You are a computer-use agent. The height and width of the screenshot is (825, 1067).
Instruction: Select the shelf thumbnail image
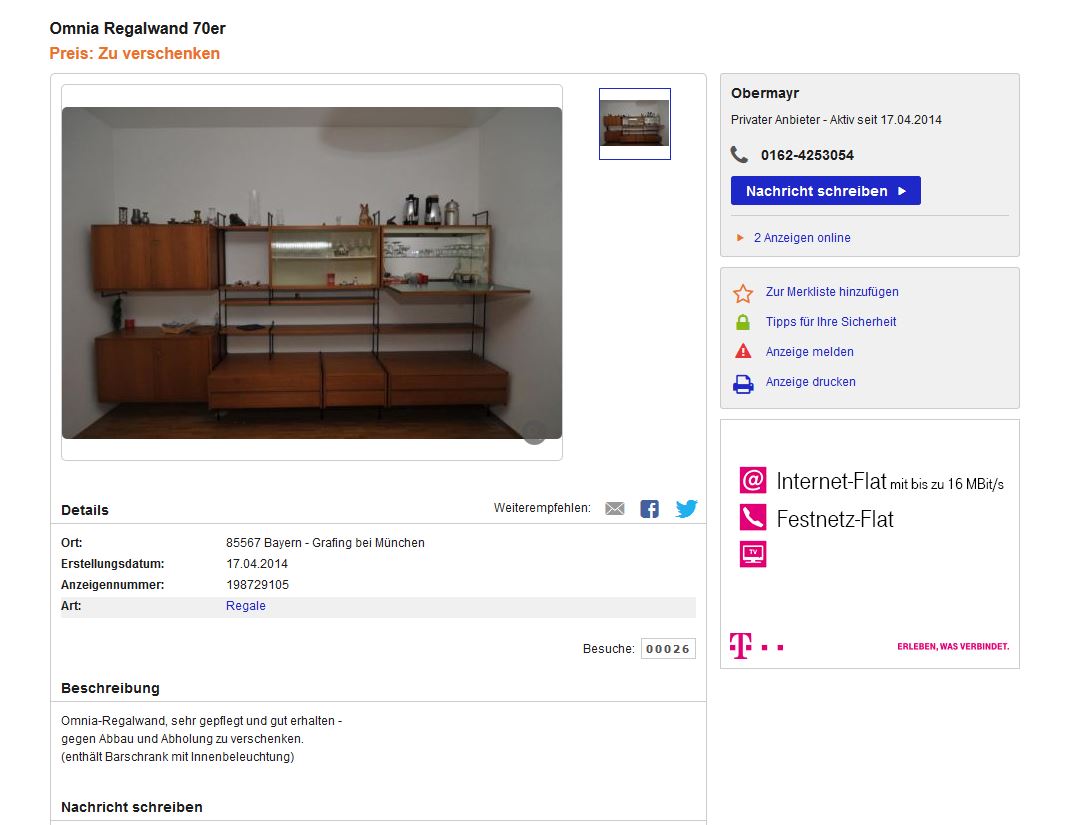point(634,124)
